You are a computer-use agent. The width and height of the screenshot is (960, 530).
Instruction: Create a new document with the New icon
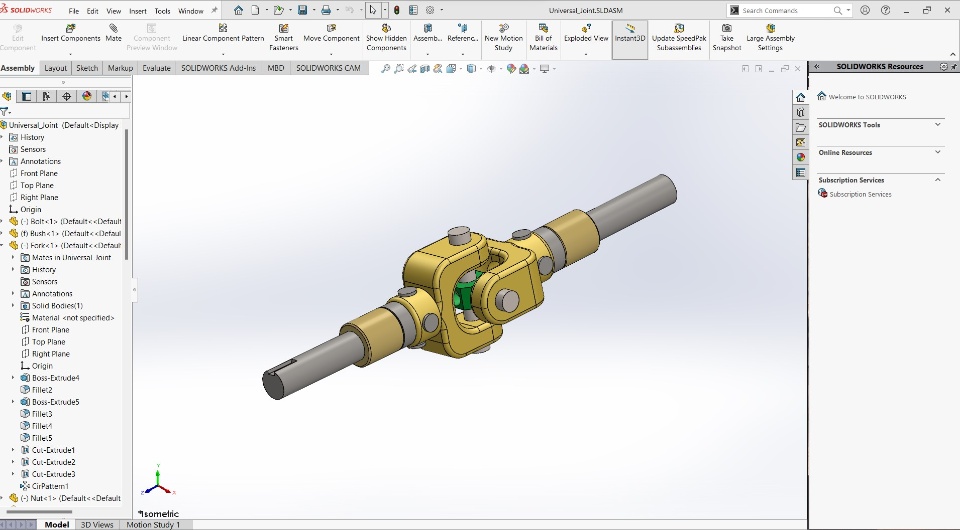pos(255,10)
